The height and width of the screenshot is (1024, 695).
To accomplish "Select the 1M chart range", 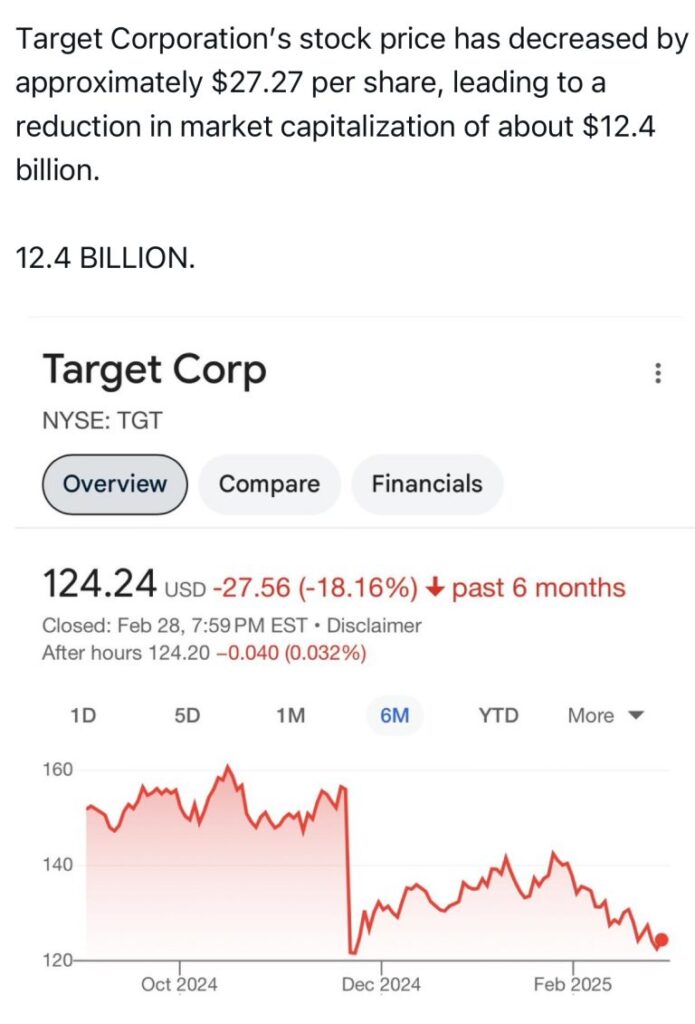I will coord(291,715).
